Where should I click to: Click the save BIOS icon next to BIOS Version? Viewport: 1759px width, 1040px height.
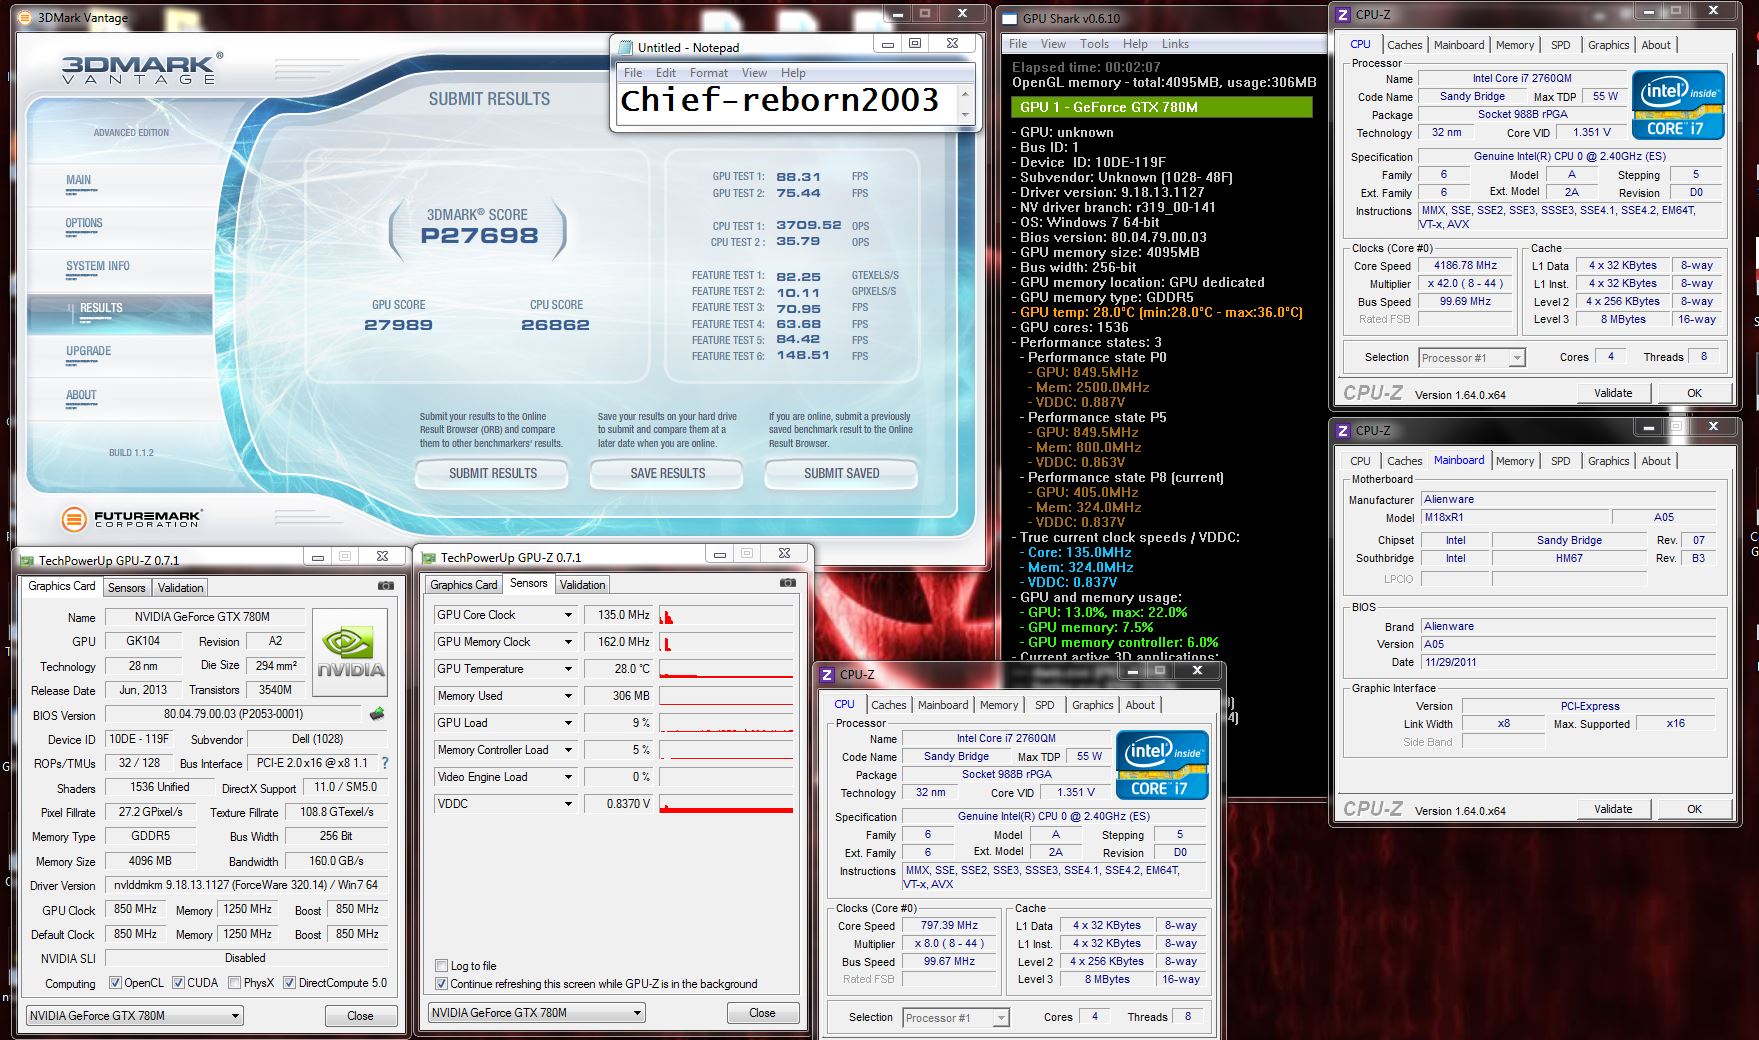(x=377, y=714)
